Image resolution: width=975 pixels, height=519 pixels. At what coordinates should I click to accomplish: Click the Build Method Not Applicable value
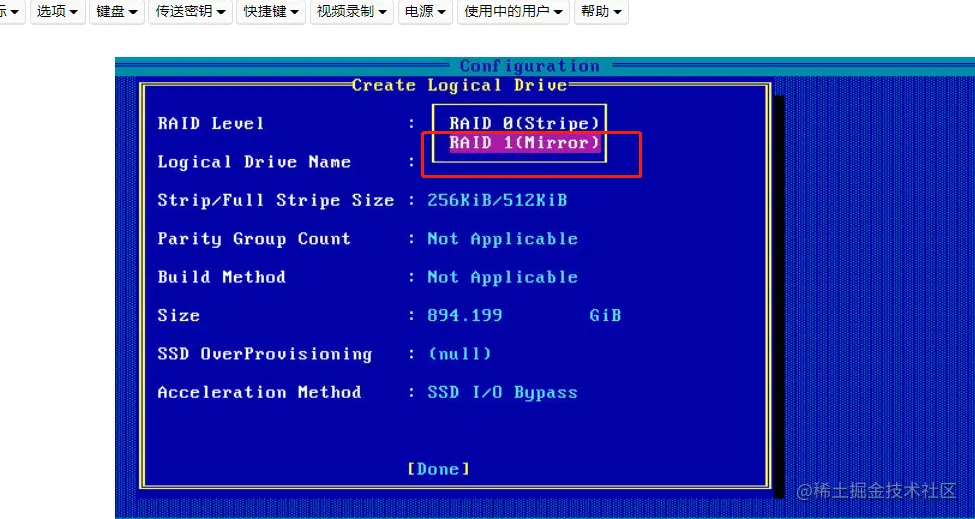point(502,277)
